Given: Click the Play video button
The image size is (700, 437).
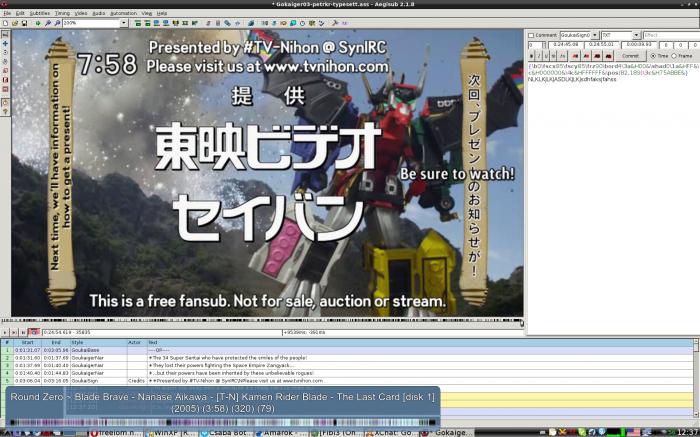Looking at the screenshot, I should click(5, 332).
